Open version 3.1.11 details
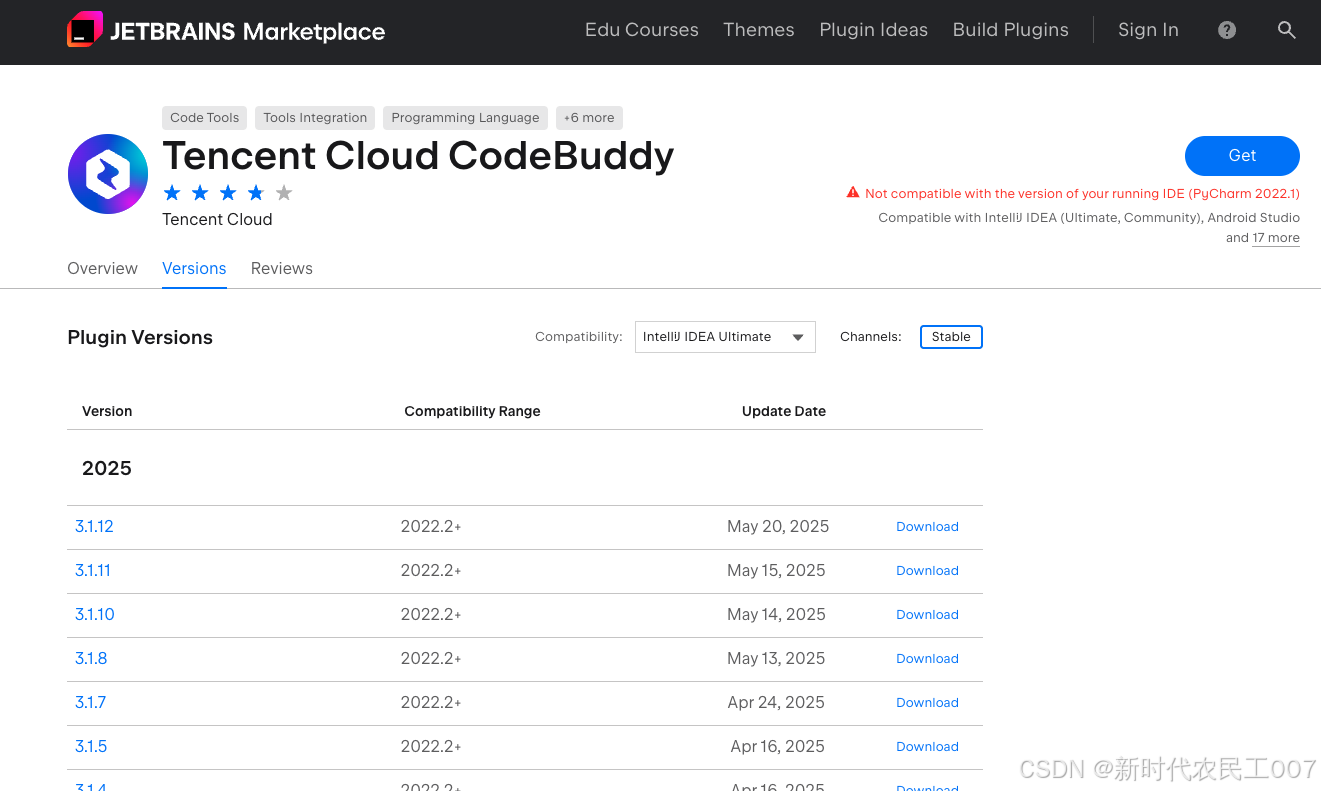Viewport: 1321px width, 791px height. tap(93, 570)
